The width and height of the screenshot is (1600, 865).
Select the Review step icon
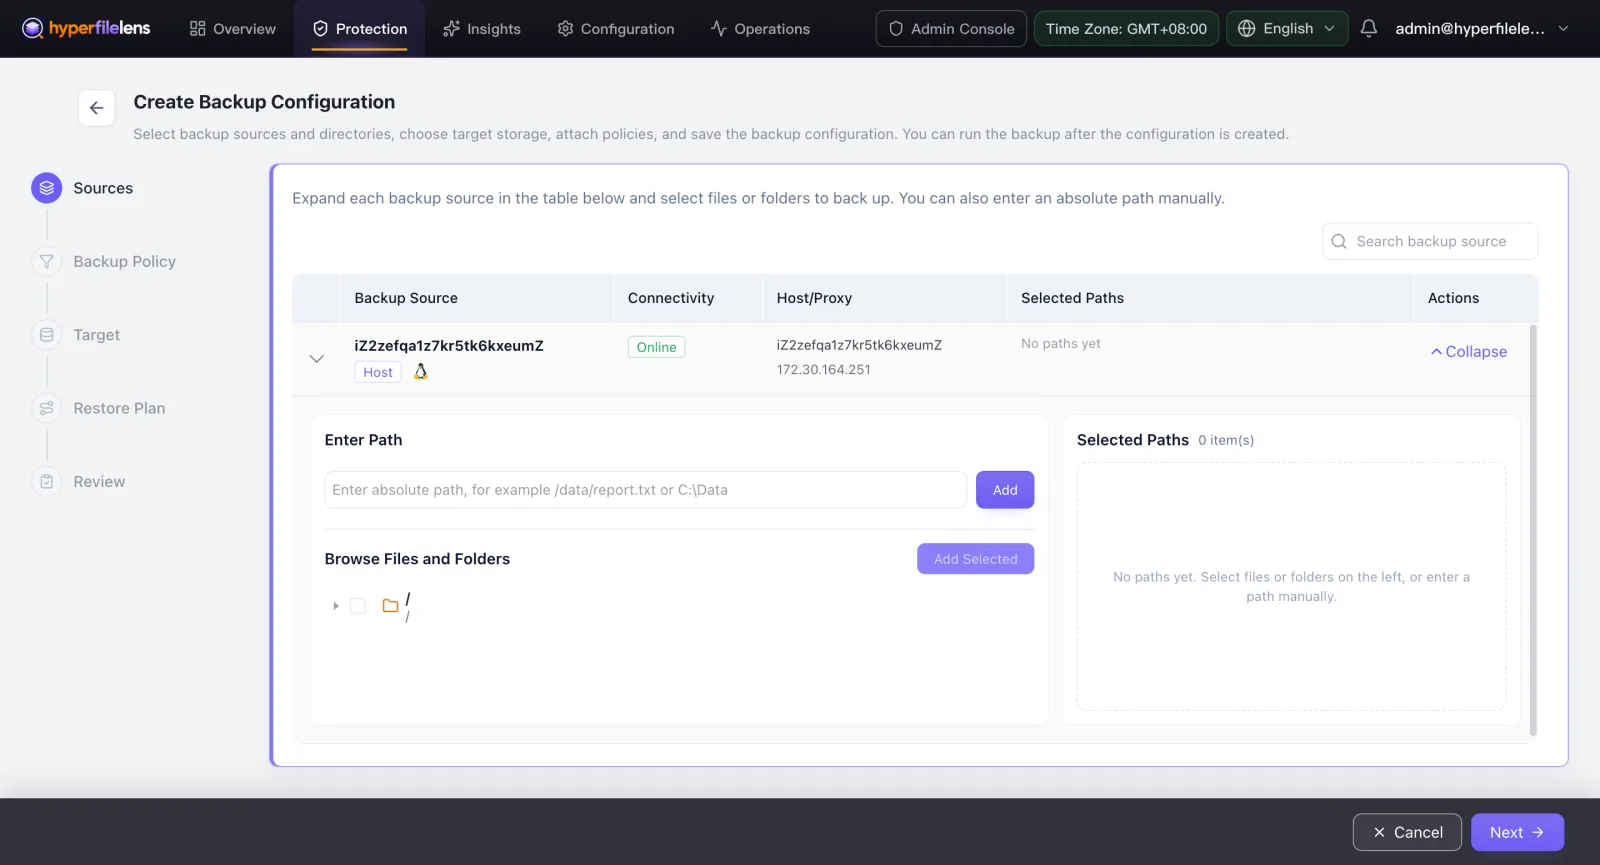47,481
